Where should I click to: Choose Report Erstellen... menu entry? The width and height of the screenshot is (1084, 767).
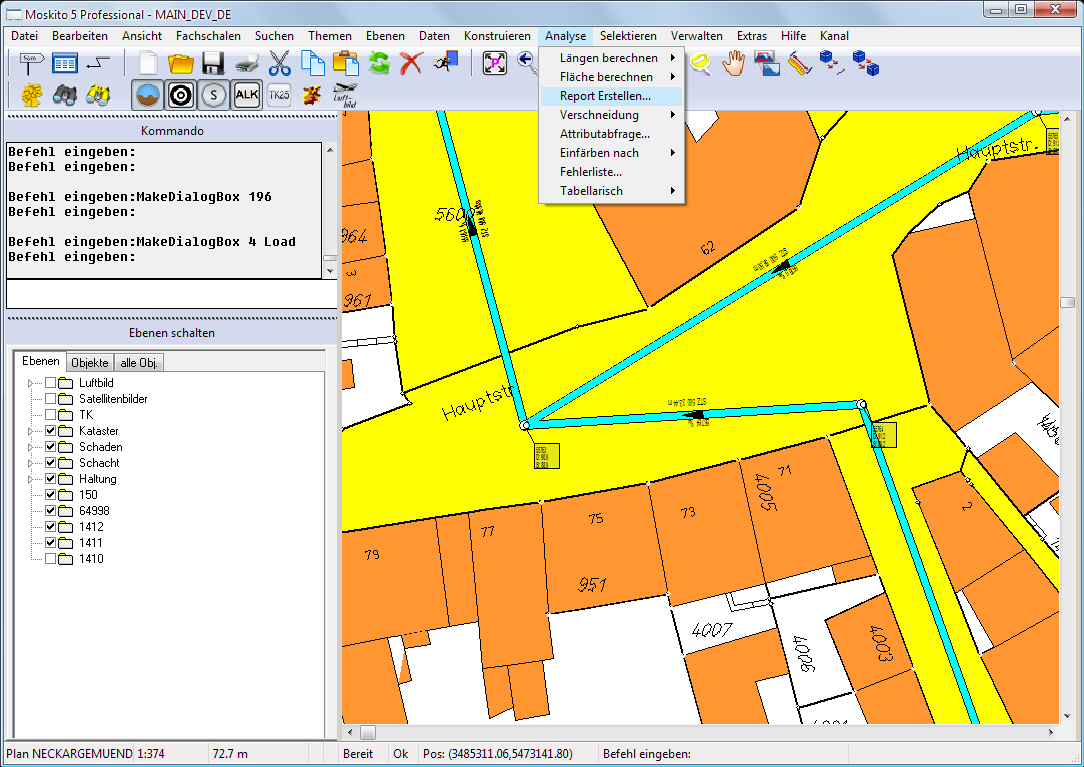[x=611, y=96]
